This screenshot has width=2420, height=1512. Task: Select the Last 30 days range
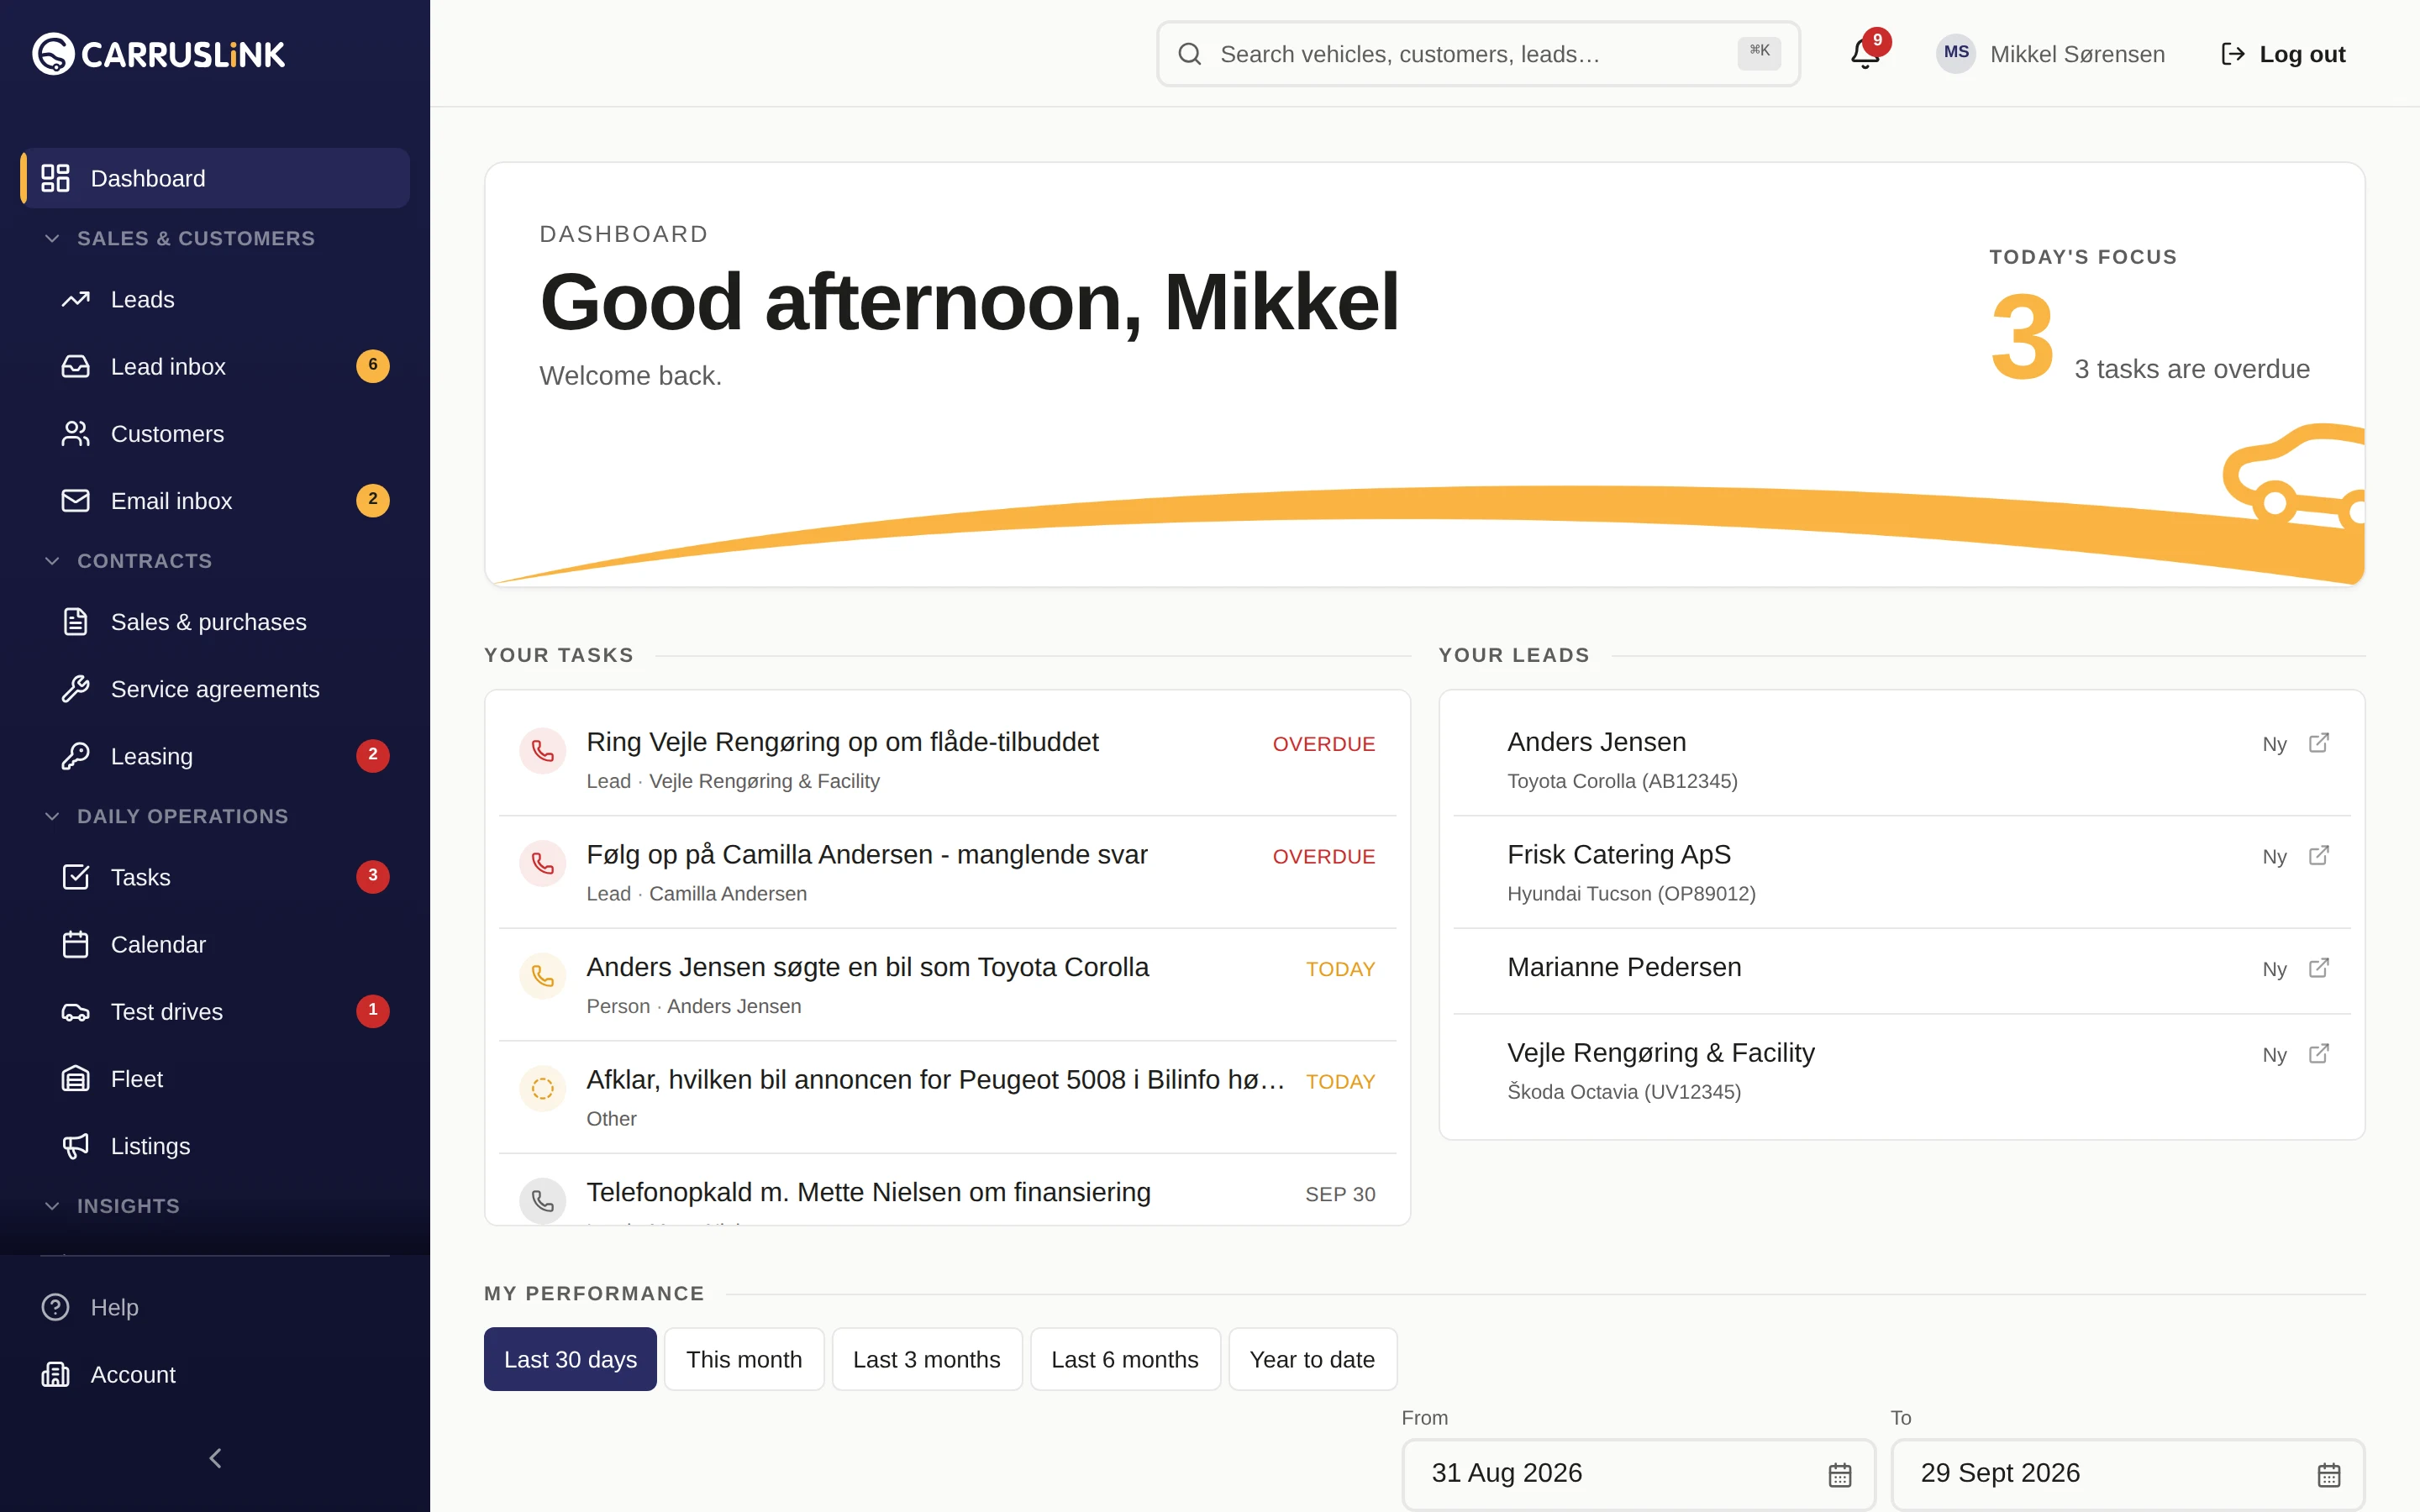click(570, 1359)
